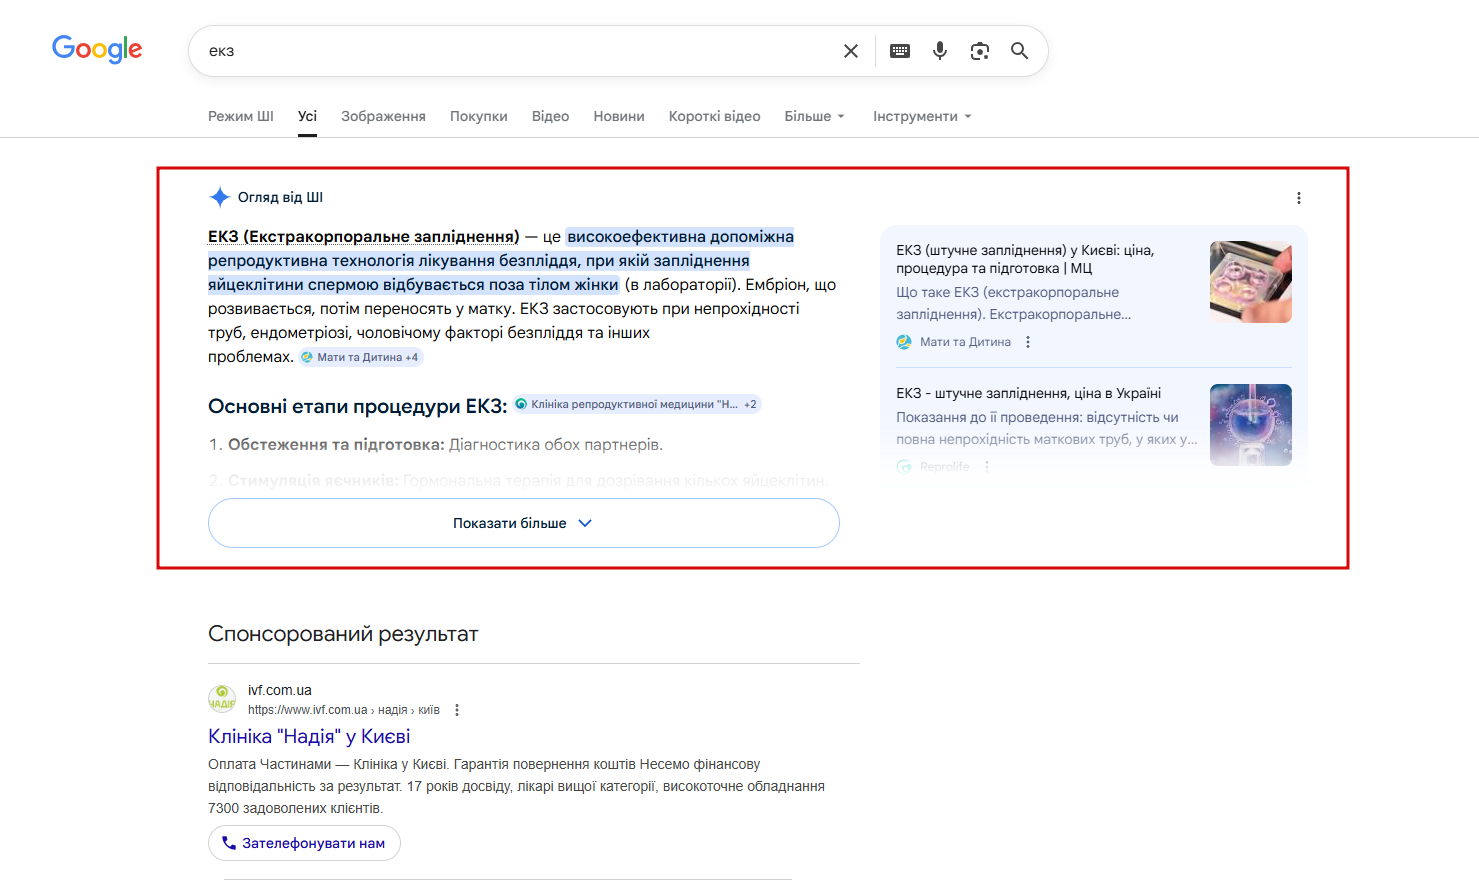1479x884 pixels.
Task: Open the Режим ШІ tab
Action: 241,116
